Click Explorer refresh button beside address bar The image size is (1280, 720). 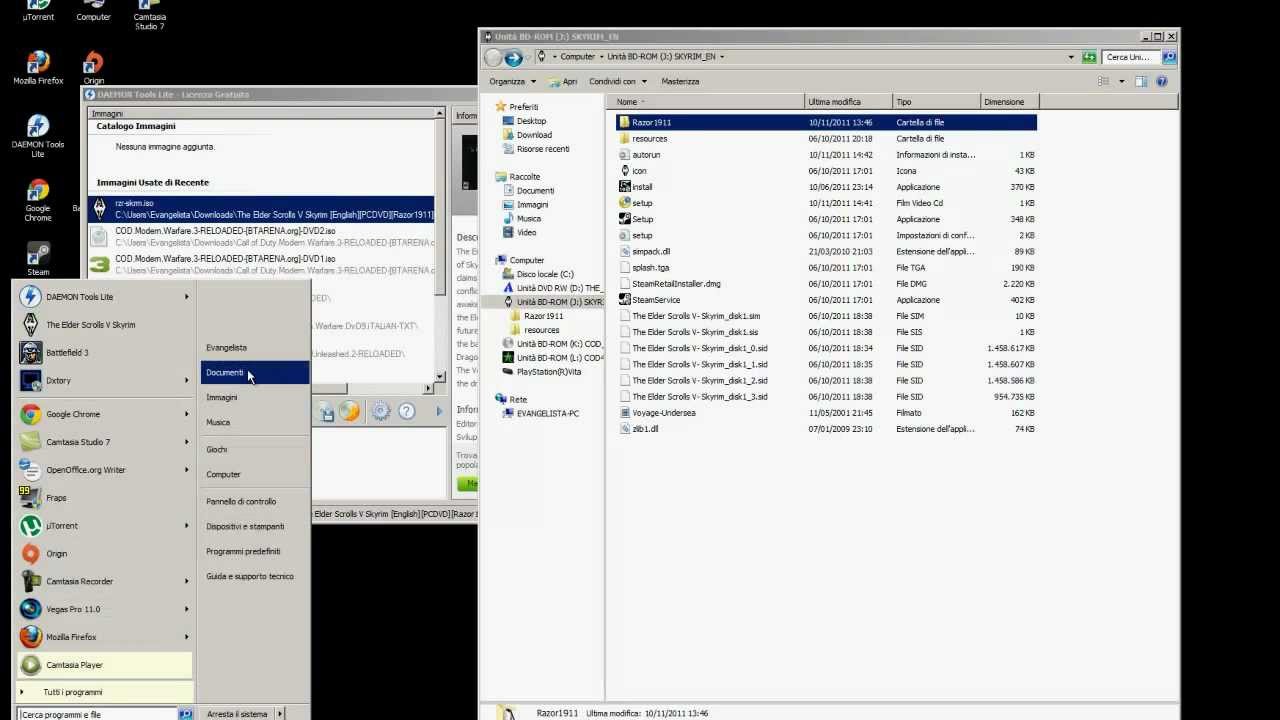(x=1089, y=57)
